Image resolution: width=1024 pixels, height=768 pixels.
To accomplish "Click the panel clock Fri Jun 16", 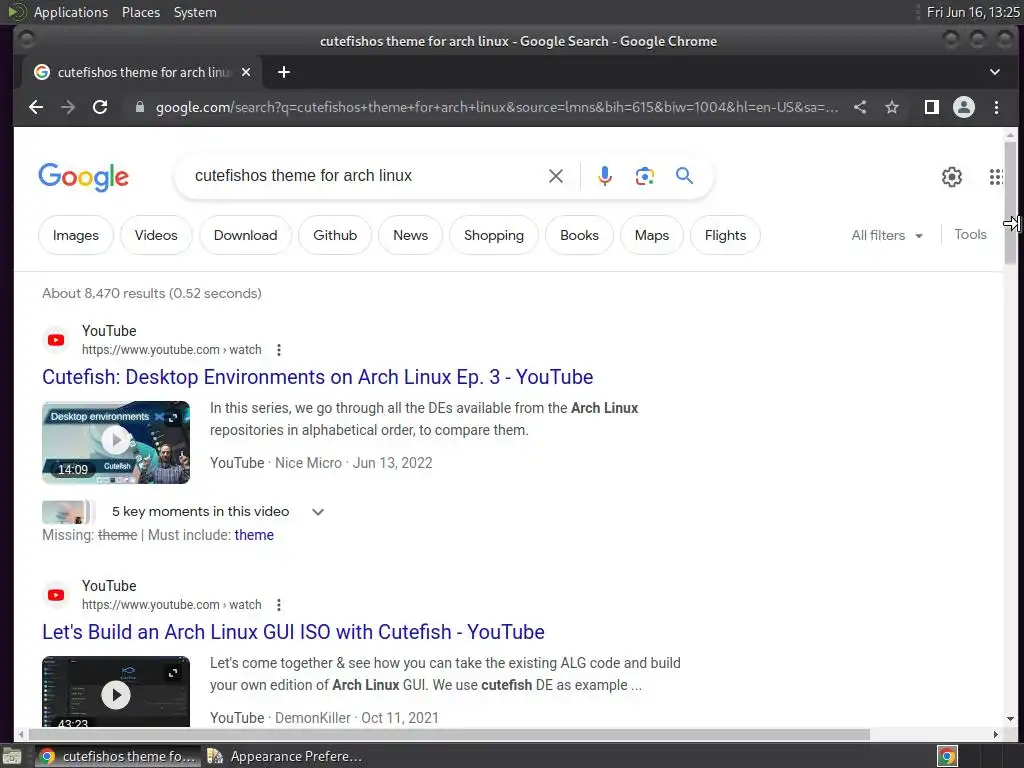I will [x=973, y=12].
